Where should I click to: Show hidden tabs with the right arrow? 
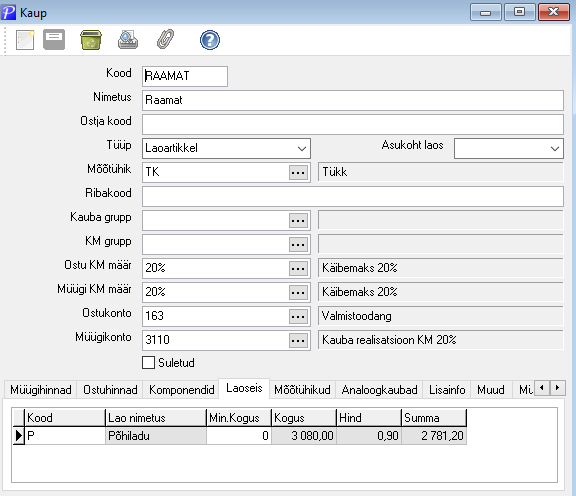pyautogui.click(x=558, y=388)
